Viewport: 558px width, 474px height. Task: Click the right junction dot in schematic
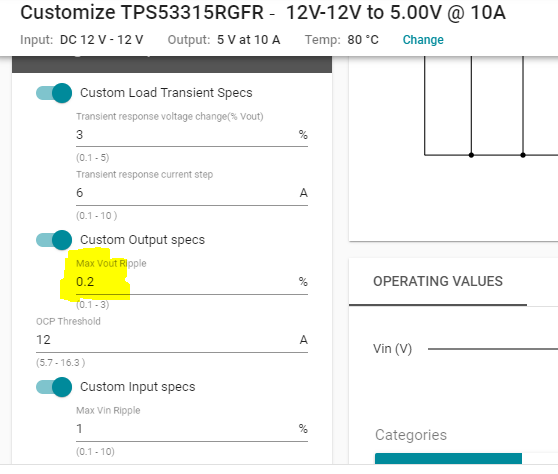[523, 155]
